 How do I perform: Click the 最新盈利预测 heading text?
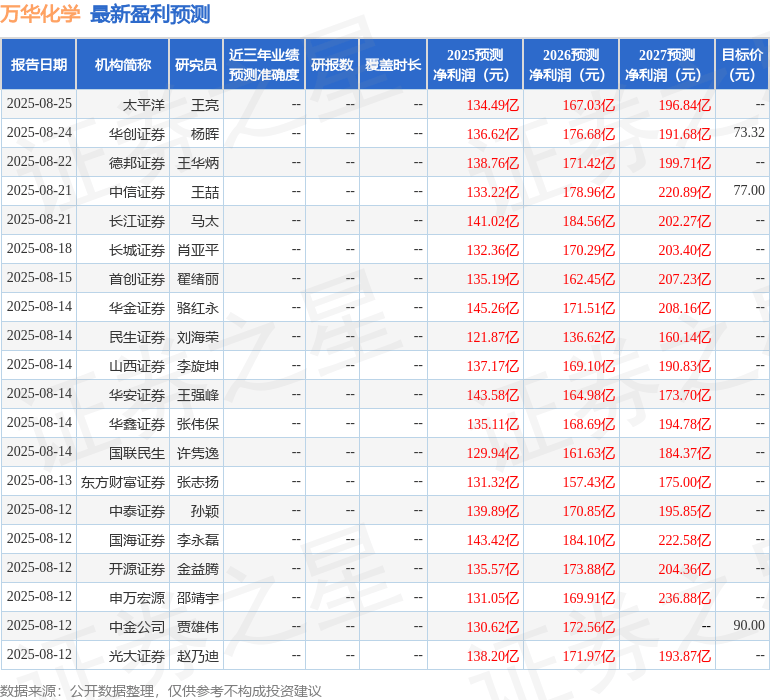[x=150, y=14]
